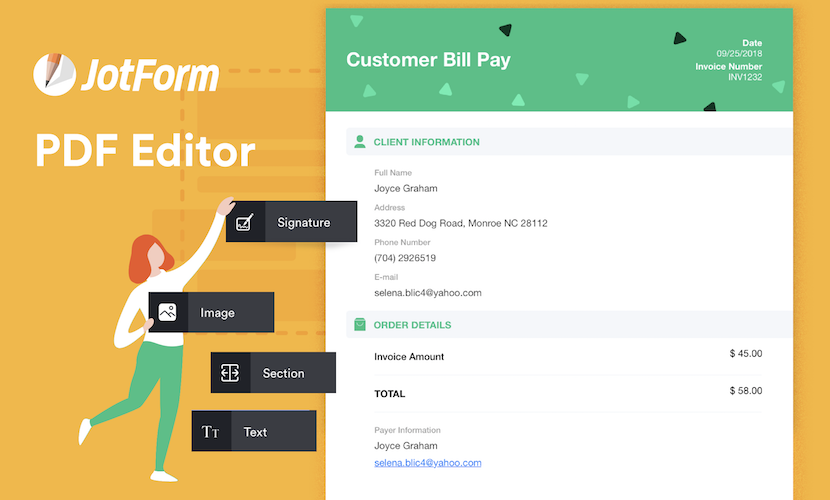Click the JotForm pencil logo icon

[x=55, y=74]
